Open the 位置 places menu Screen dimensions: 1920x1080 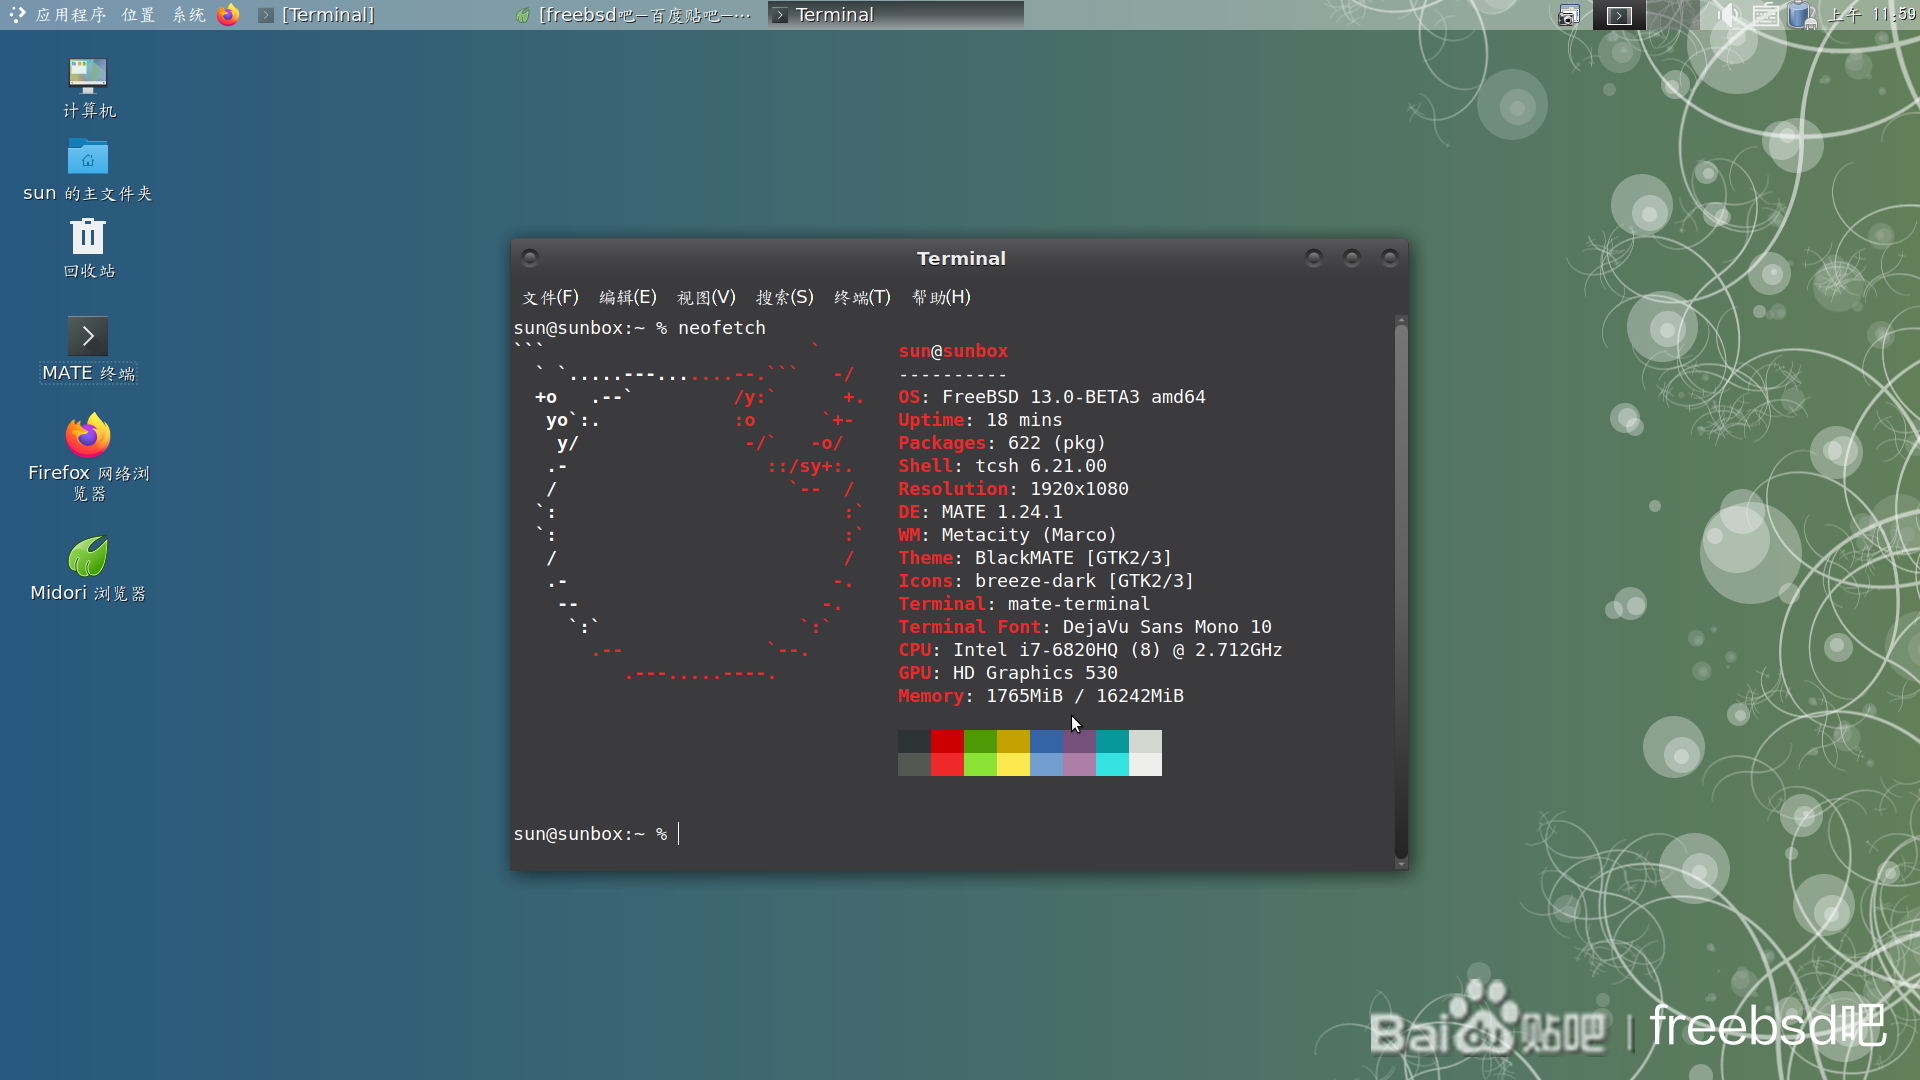[138, 15]
